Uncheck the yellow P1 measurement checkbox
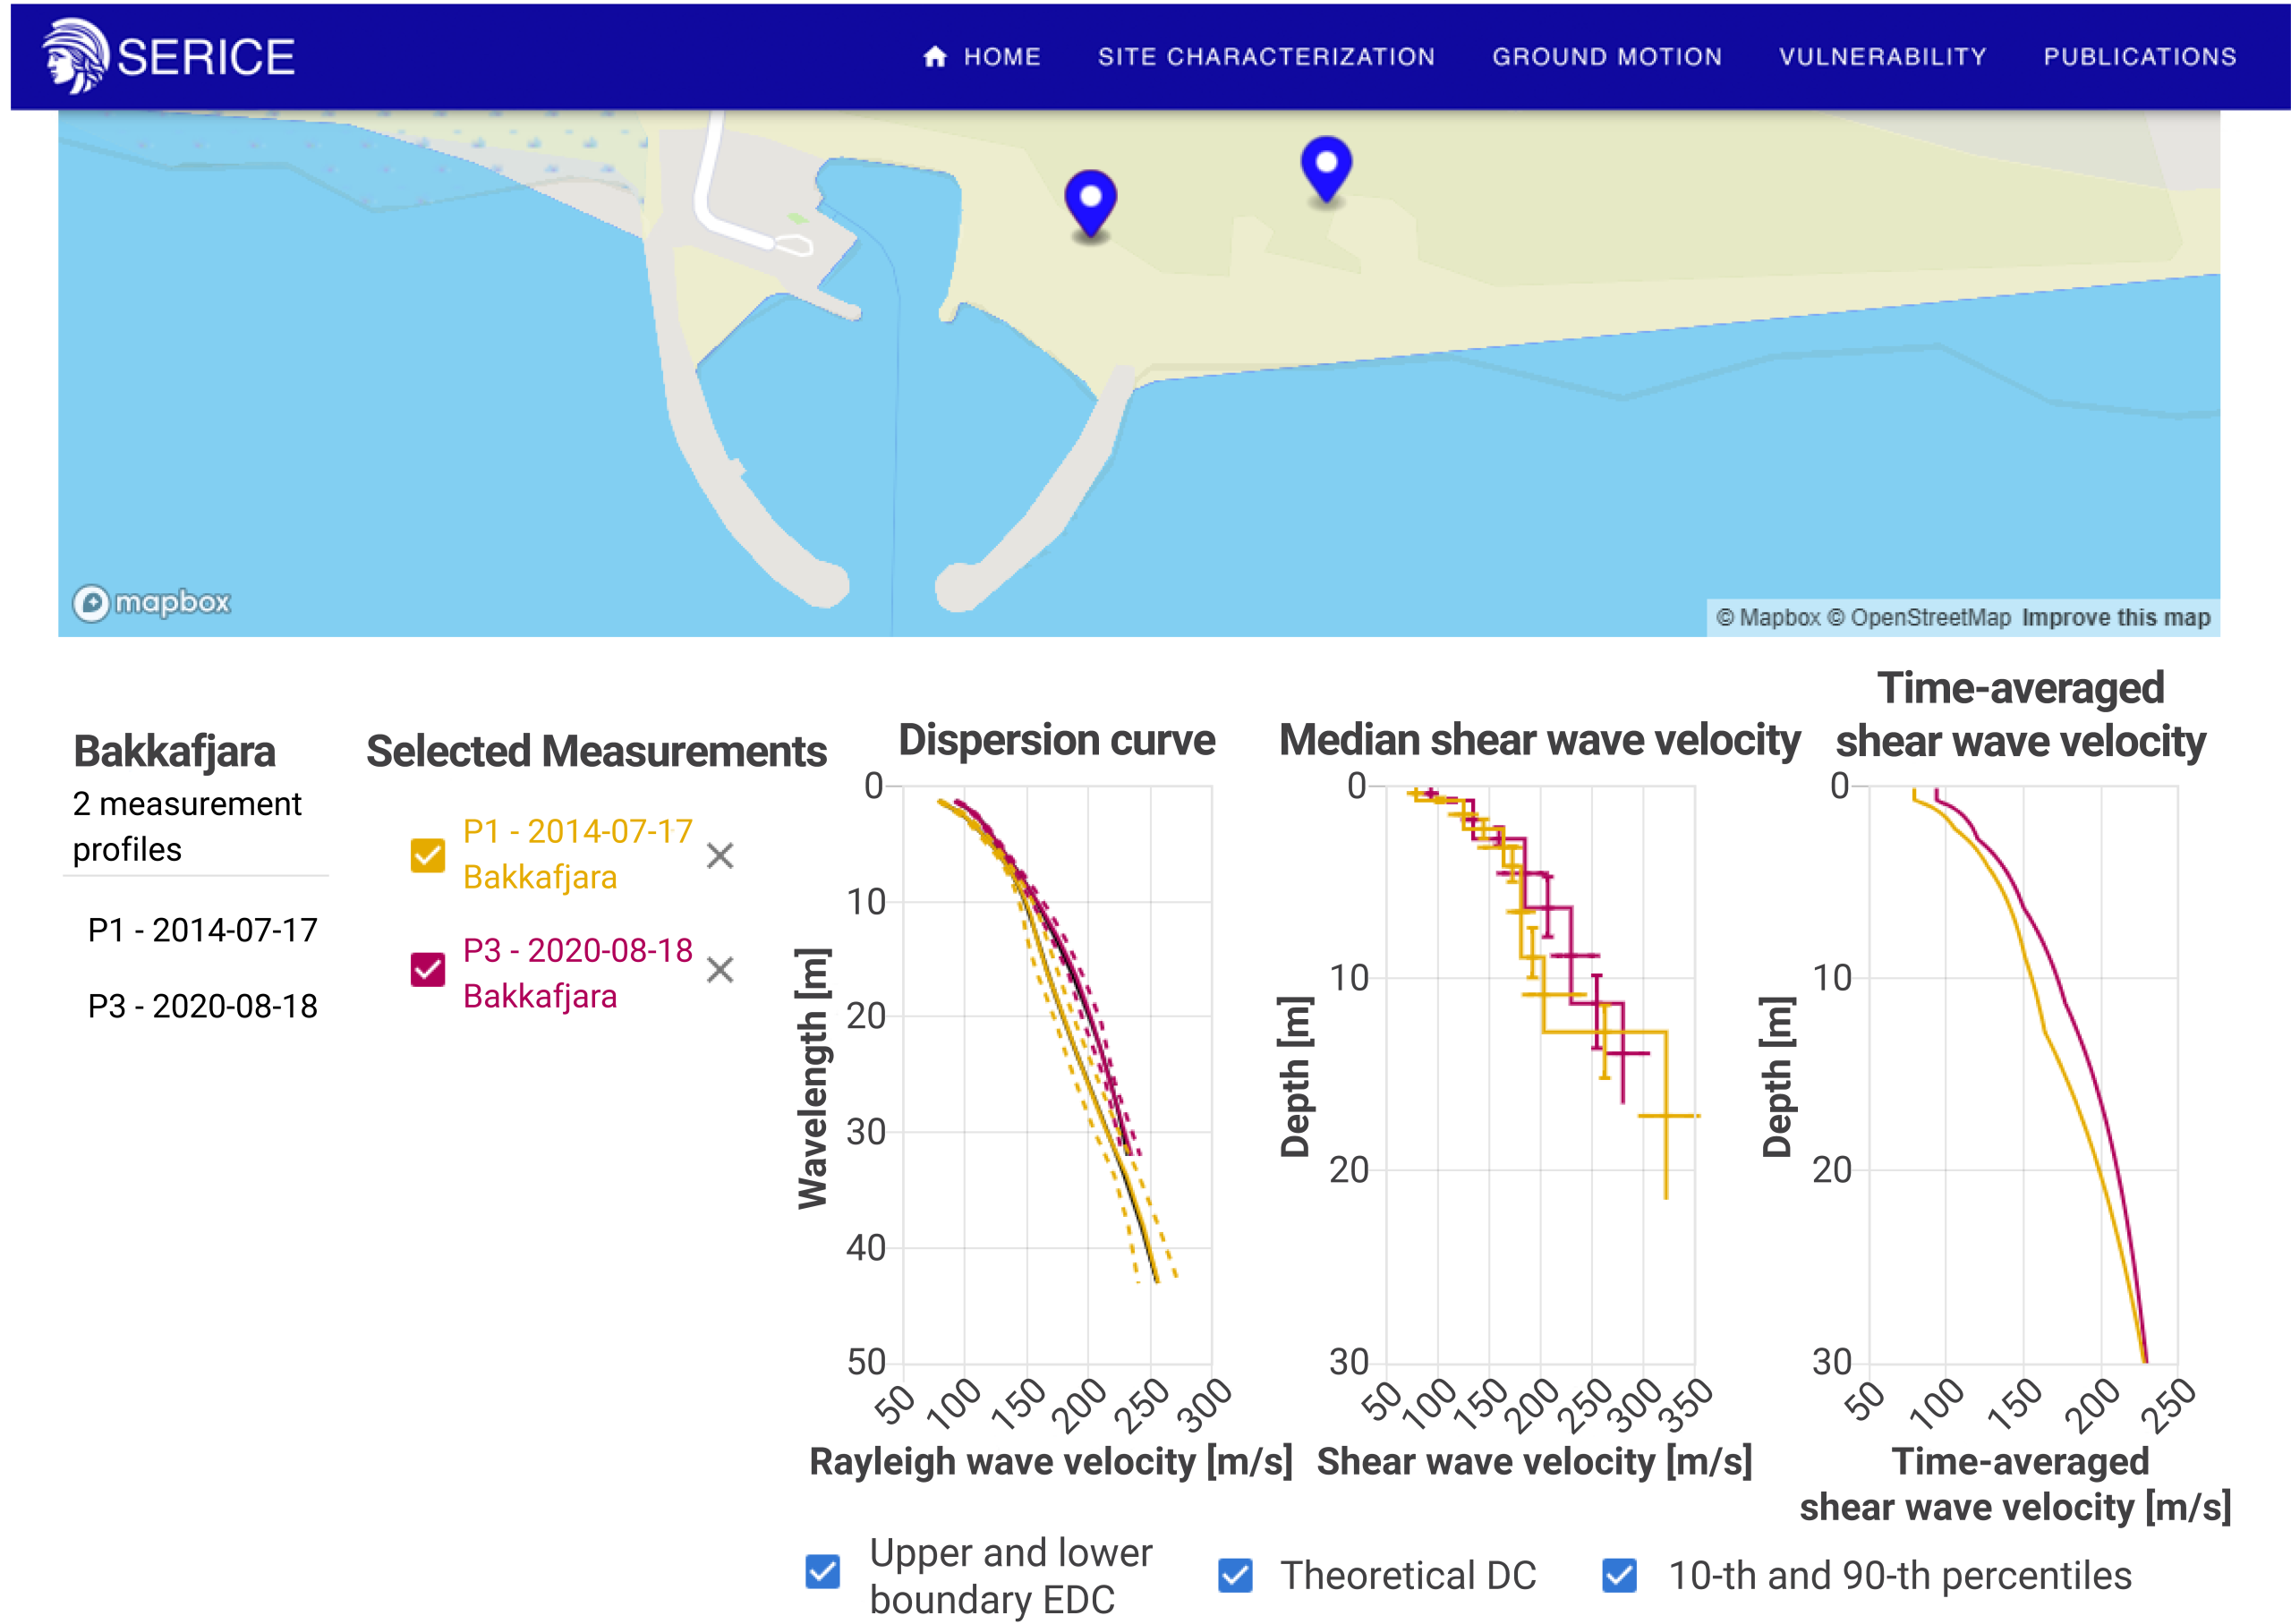The image size is (2291, 1624). [428, 856]
